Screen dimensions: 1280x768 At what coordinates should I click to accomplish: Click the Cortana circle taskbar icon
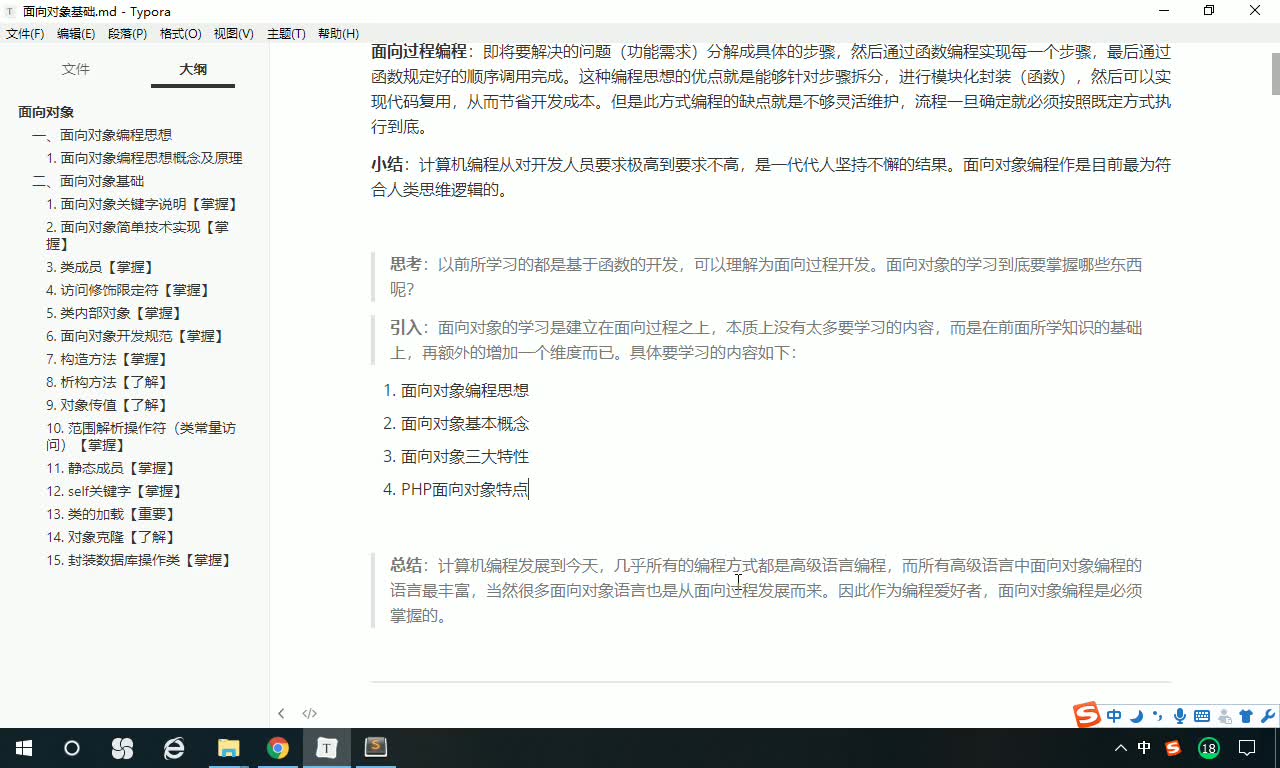72,748
